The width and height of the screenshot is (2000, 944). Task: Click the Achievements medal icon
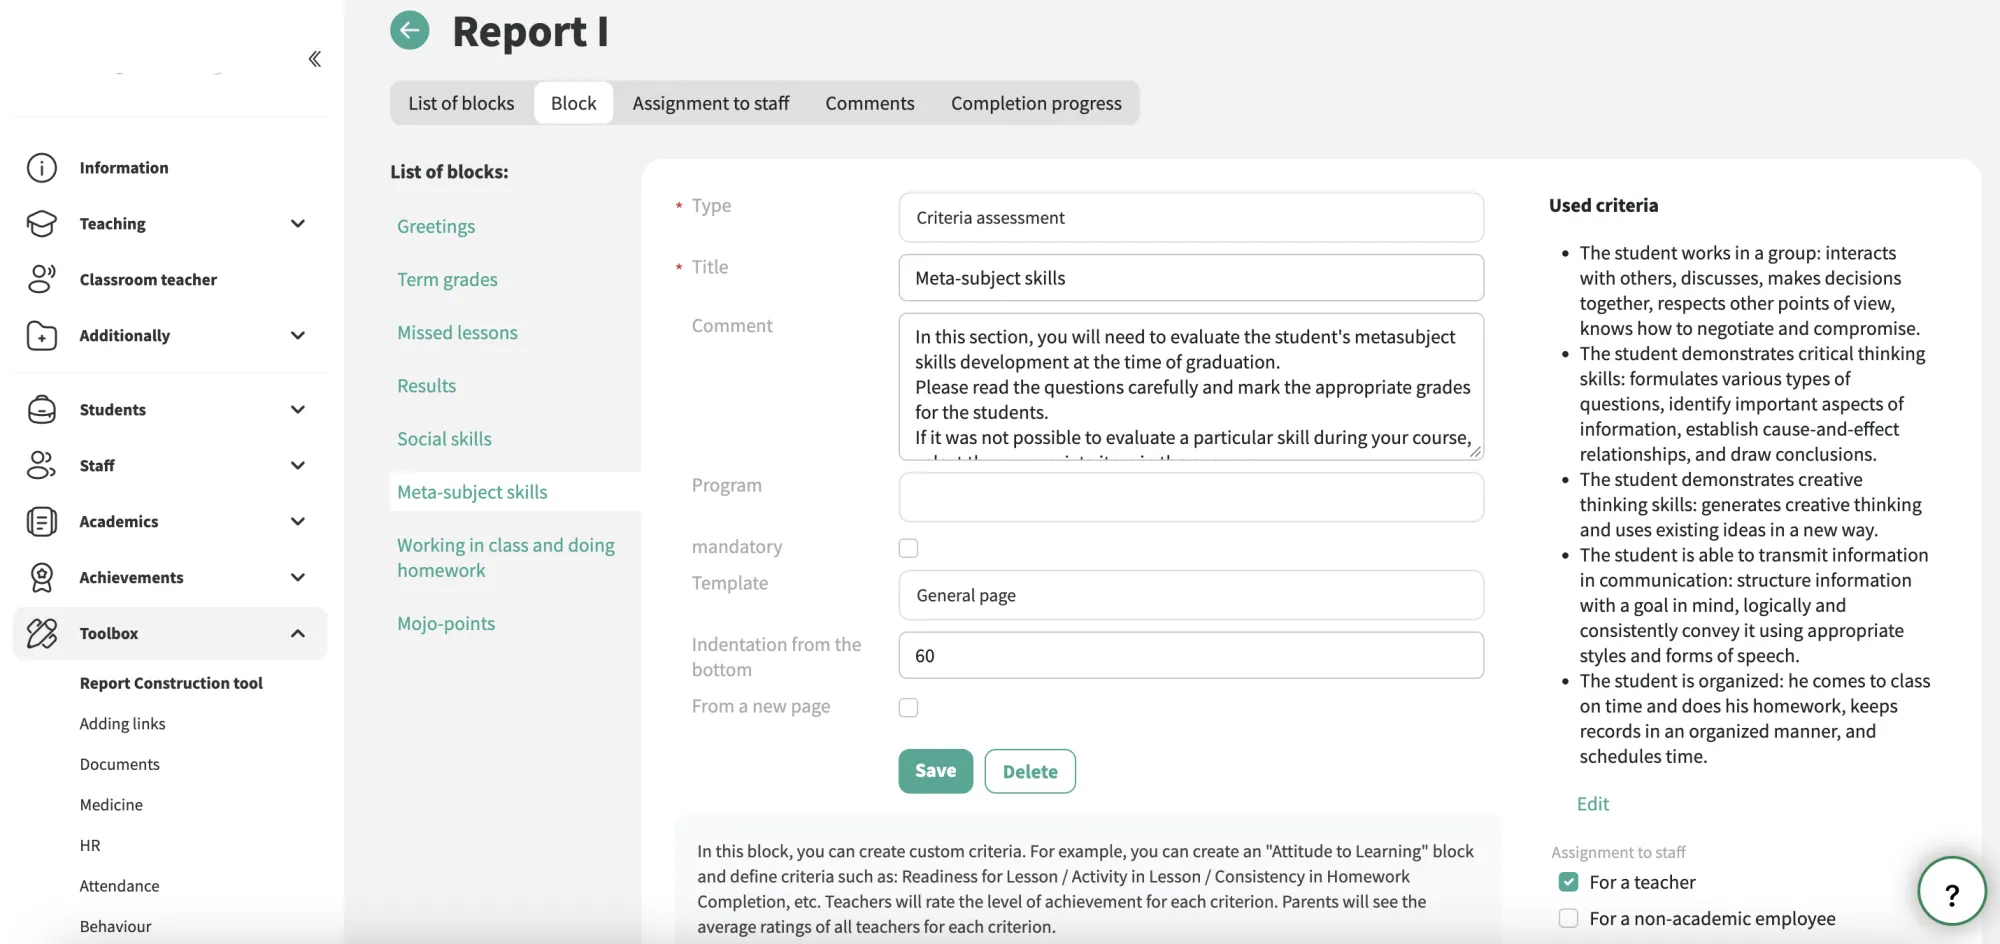coord(42,577)
